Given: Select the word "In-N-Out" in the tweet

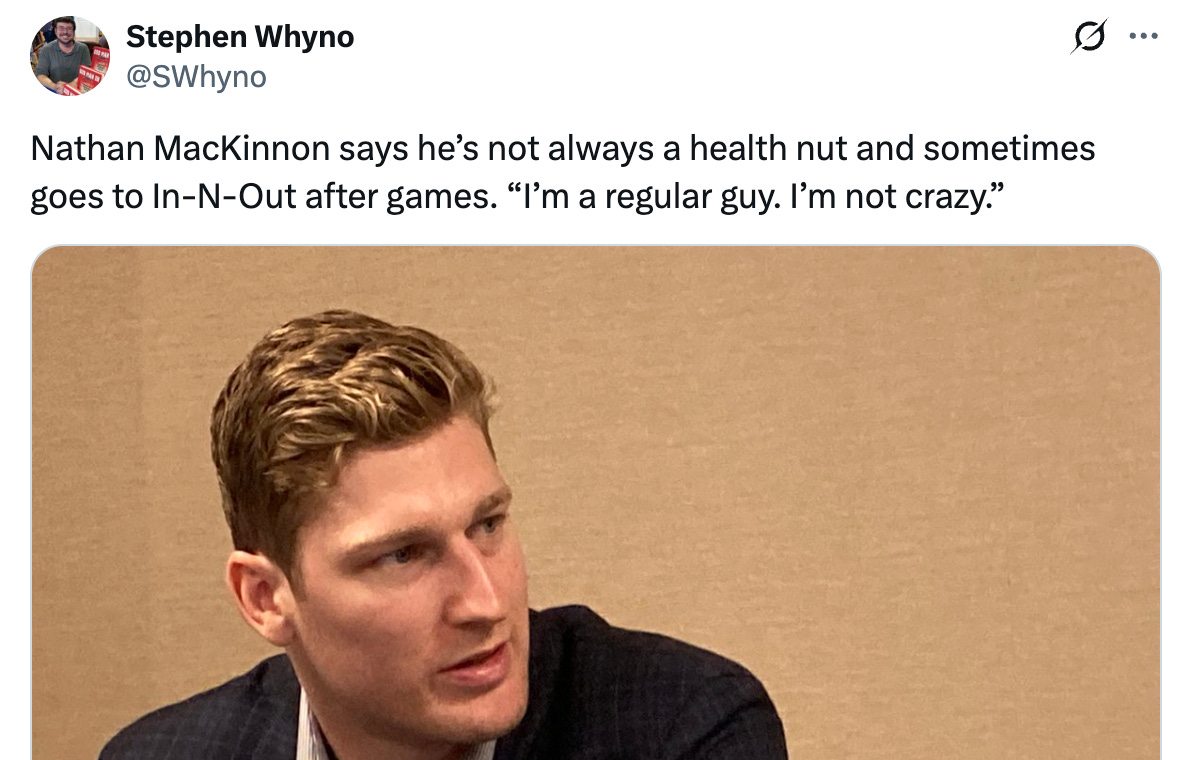Looking at the screenshot, I should pos(224,197).
